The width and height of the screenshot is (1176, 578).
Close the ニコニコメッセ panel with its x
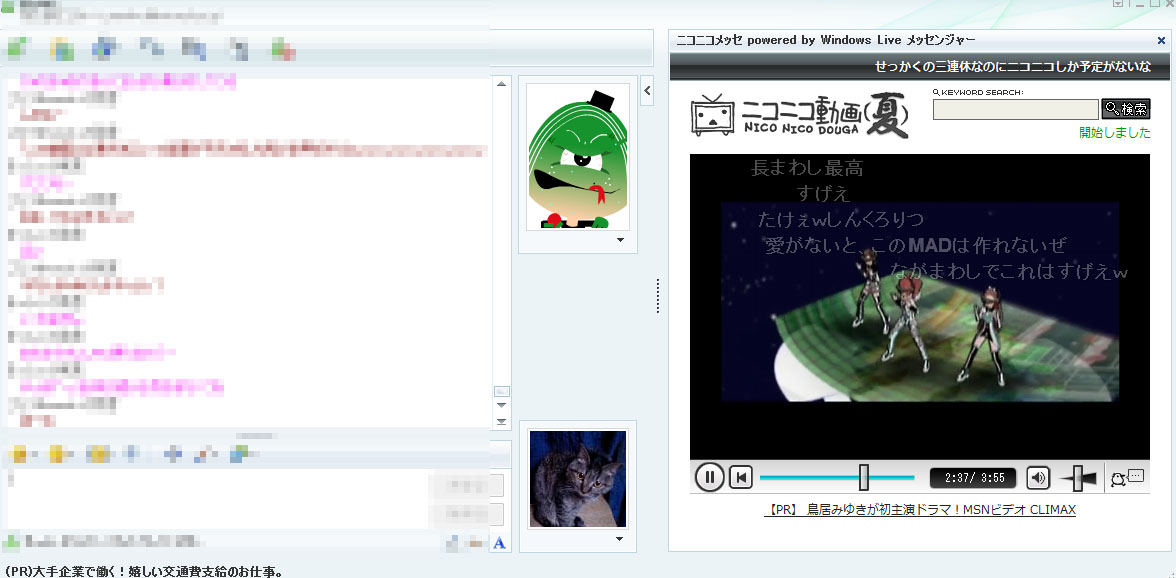pyautogui.click(x=1161, y=40)
